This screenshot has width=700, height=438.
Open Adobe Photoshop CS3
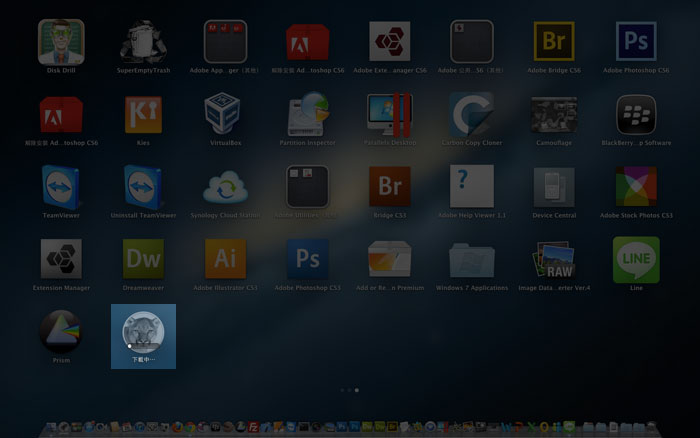[308, 259]
